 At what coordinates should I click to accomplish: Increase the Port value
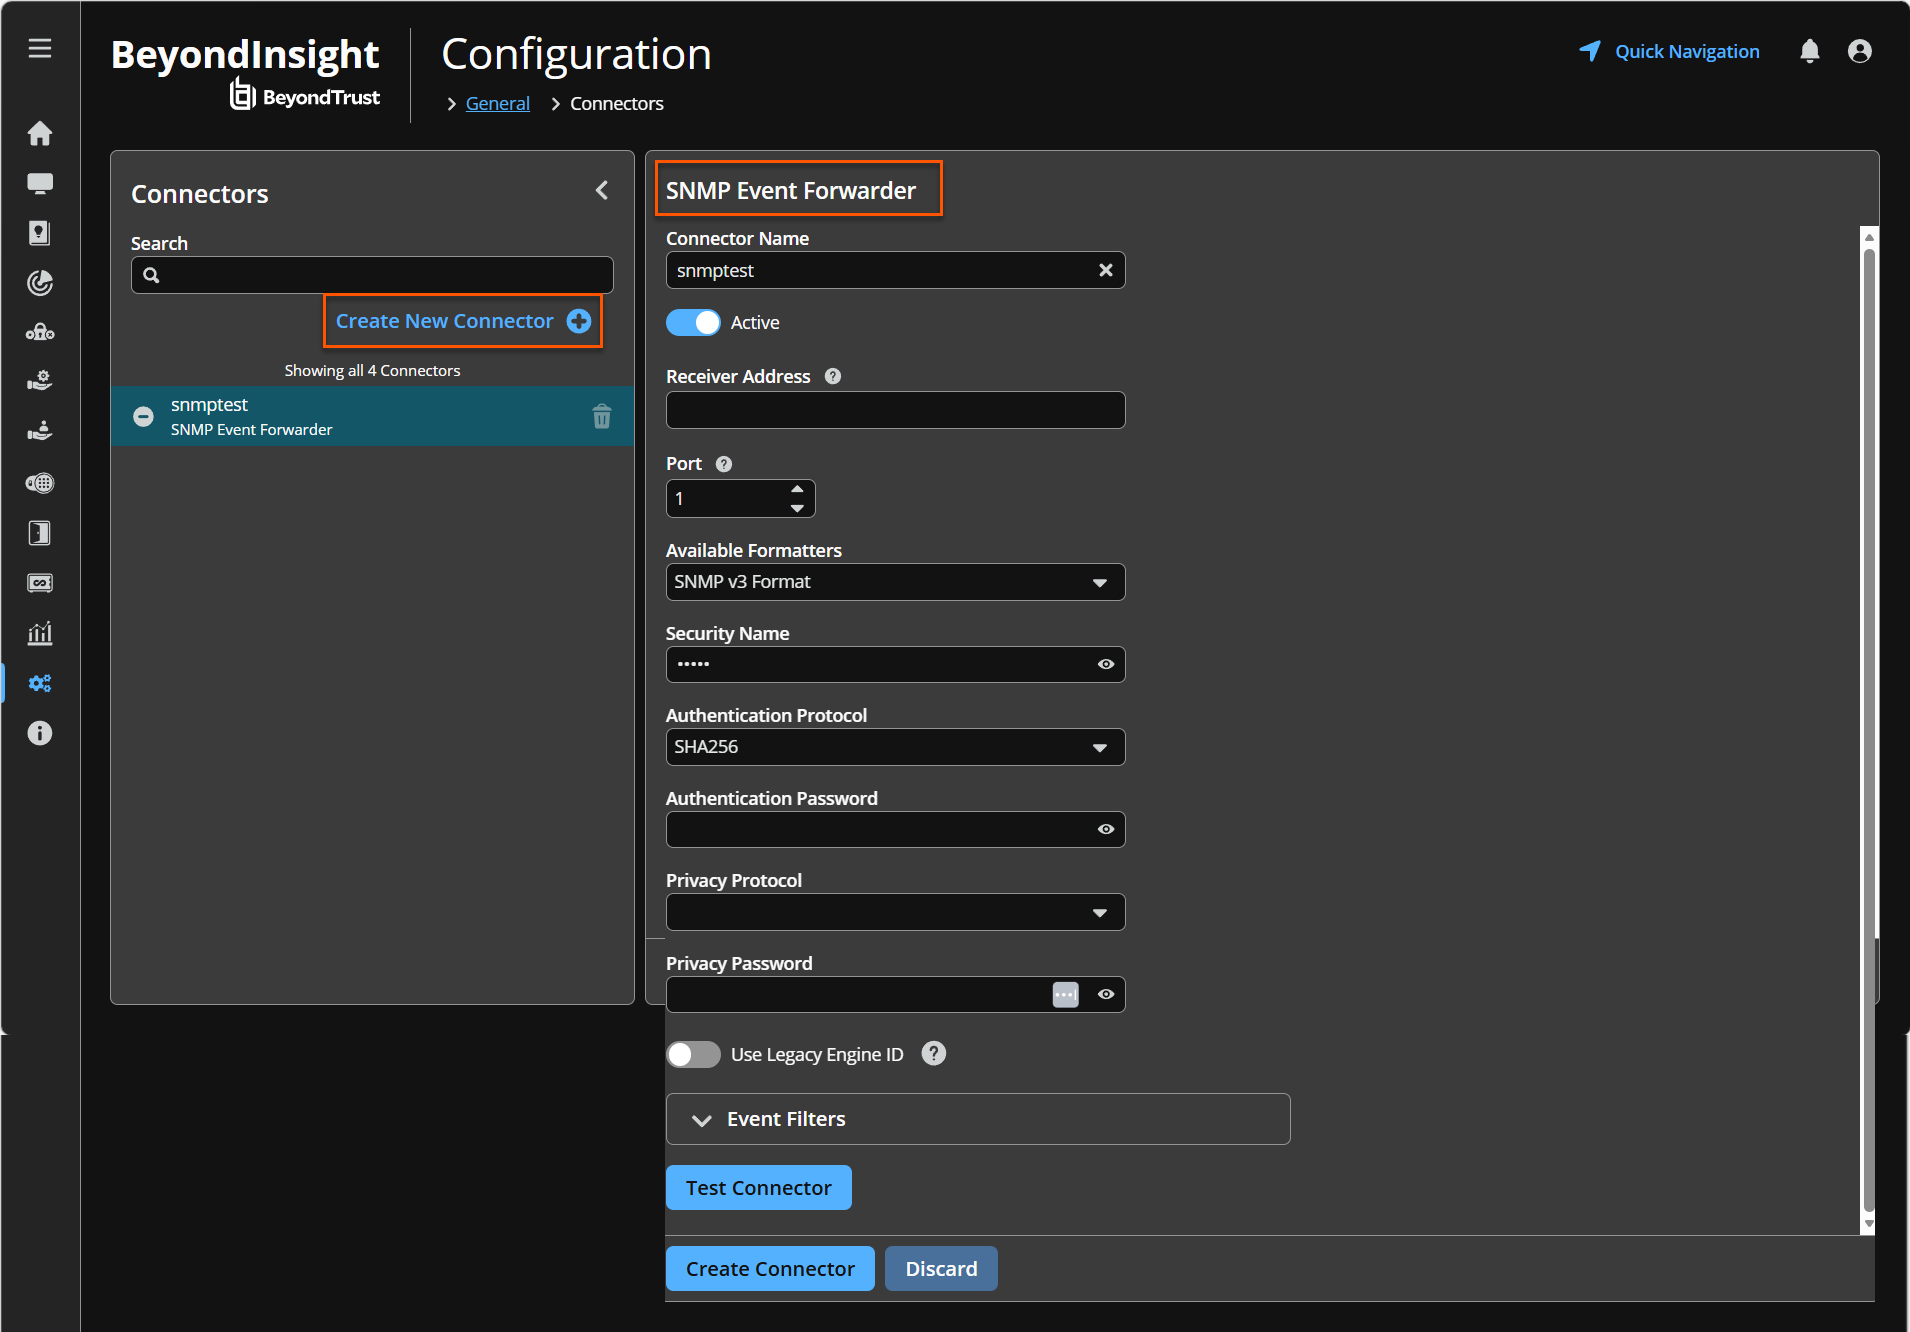[797, 489]
